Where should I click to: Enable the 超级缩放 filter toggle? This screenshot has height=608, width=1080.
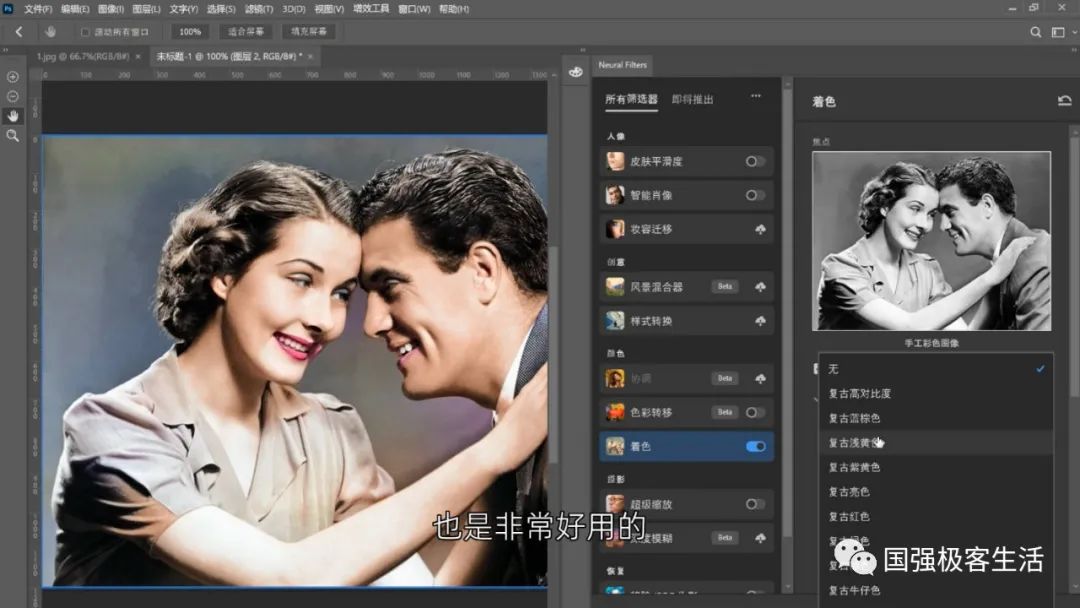pyautogui.click(x=755, y=504)
